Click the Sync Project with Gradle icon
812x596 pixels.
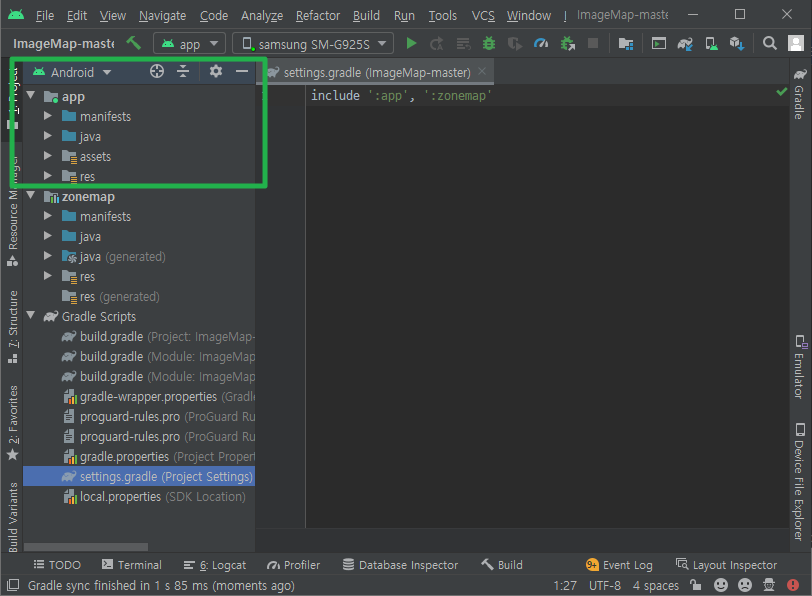(685, 44)
